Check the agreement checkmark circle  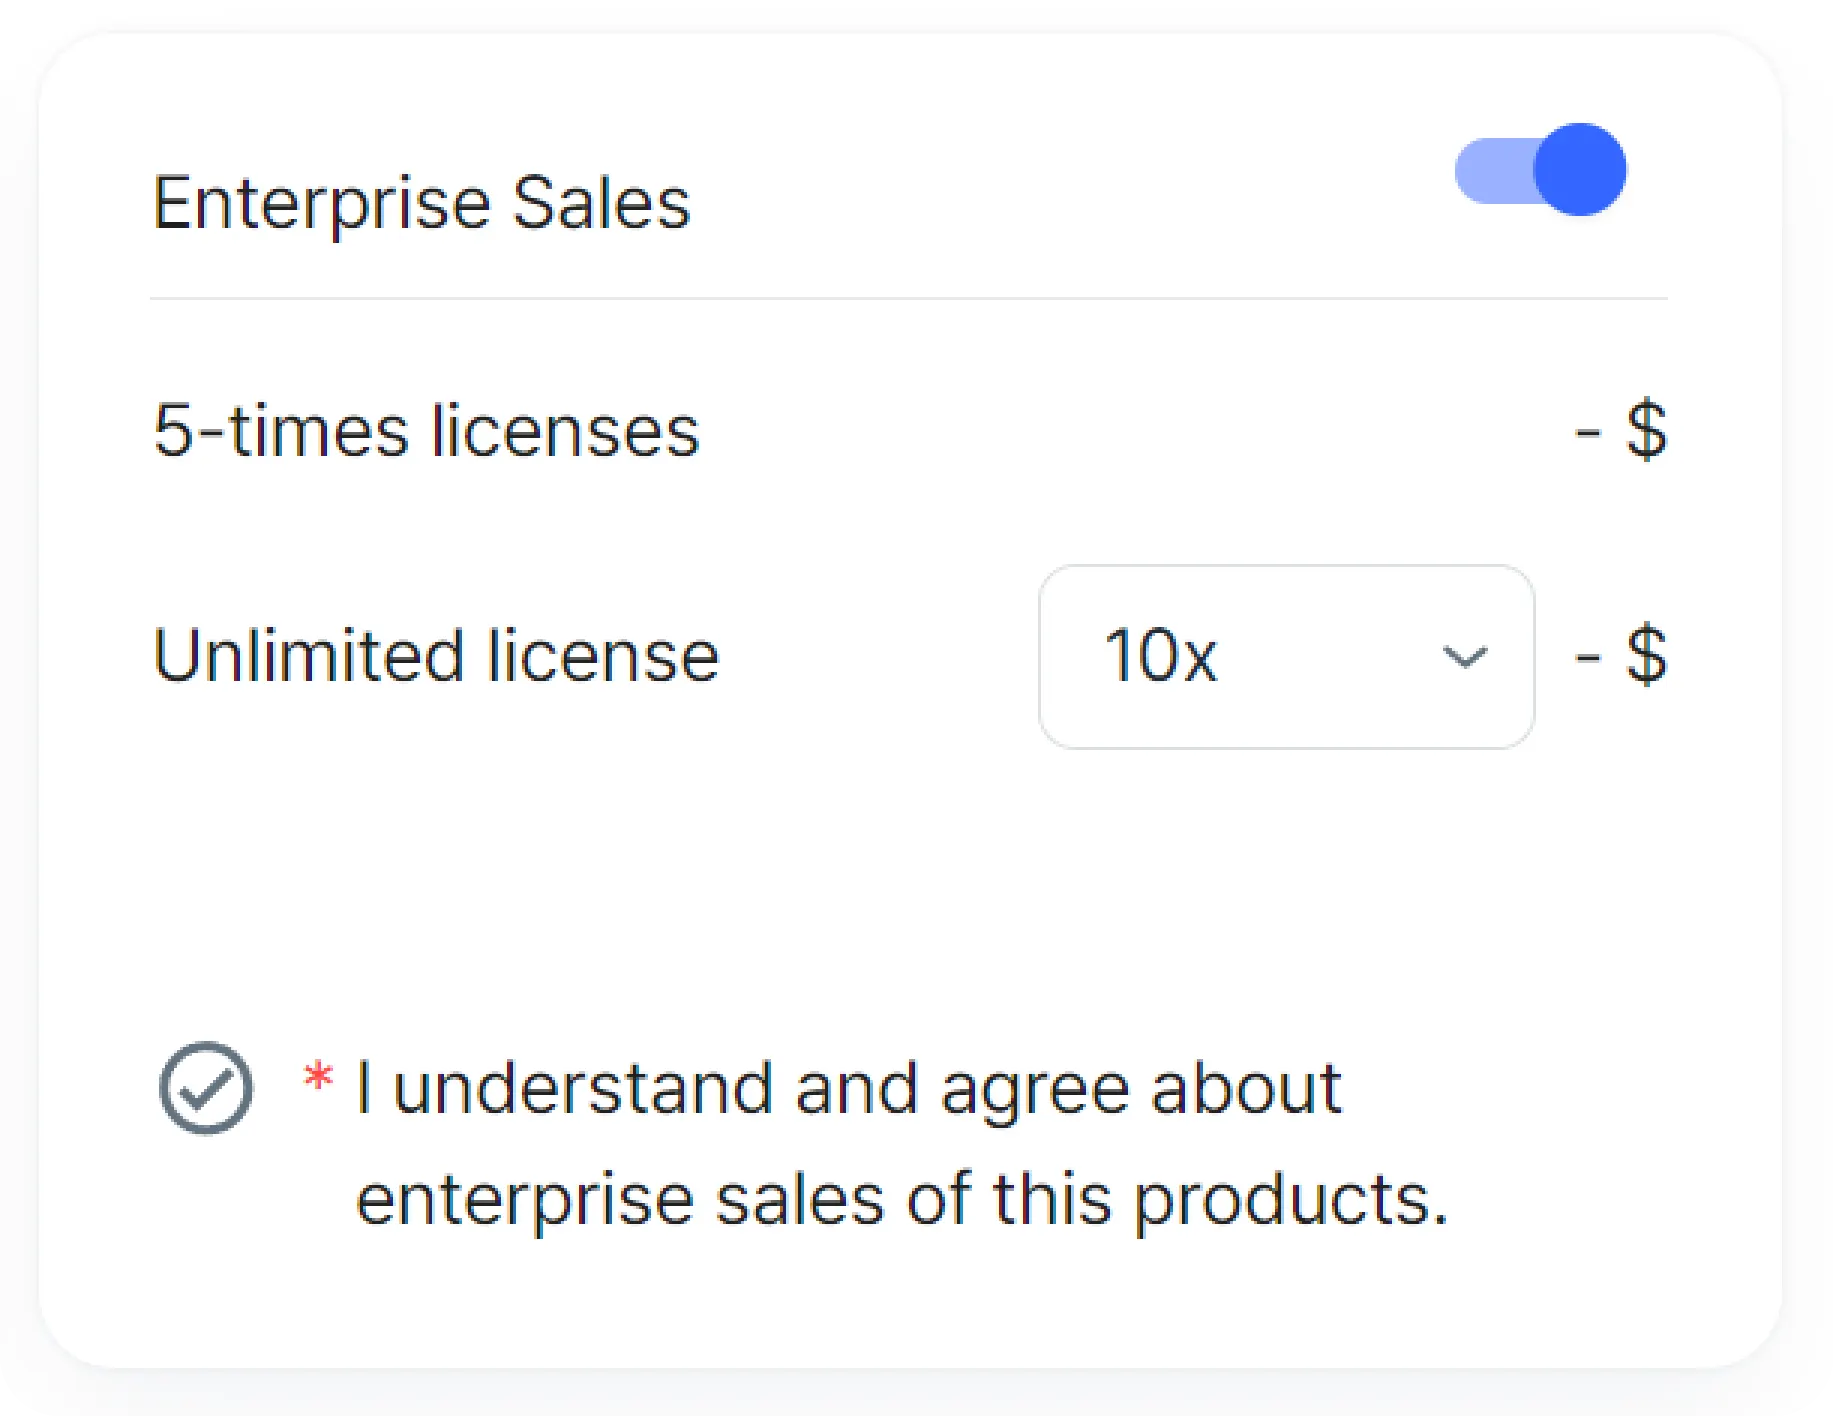click(206, 1088)
